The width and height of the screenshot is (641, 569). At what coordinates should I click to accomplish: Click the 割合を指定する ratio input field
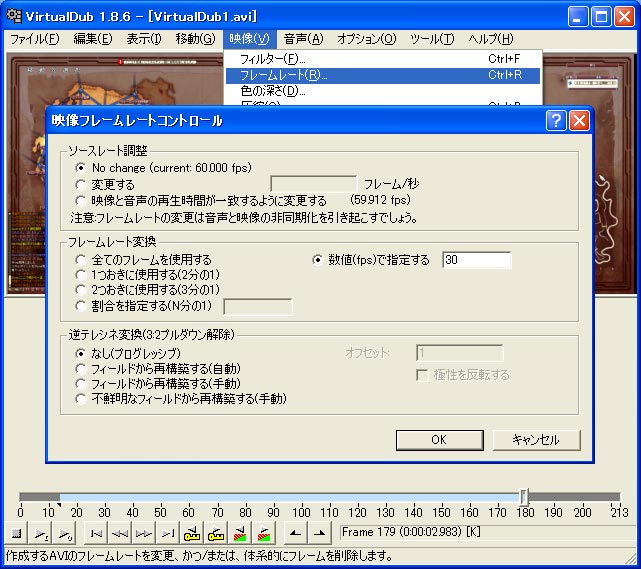pos(258,307)
